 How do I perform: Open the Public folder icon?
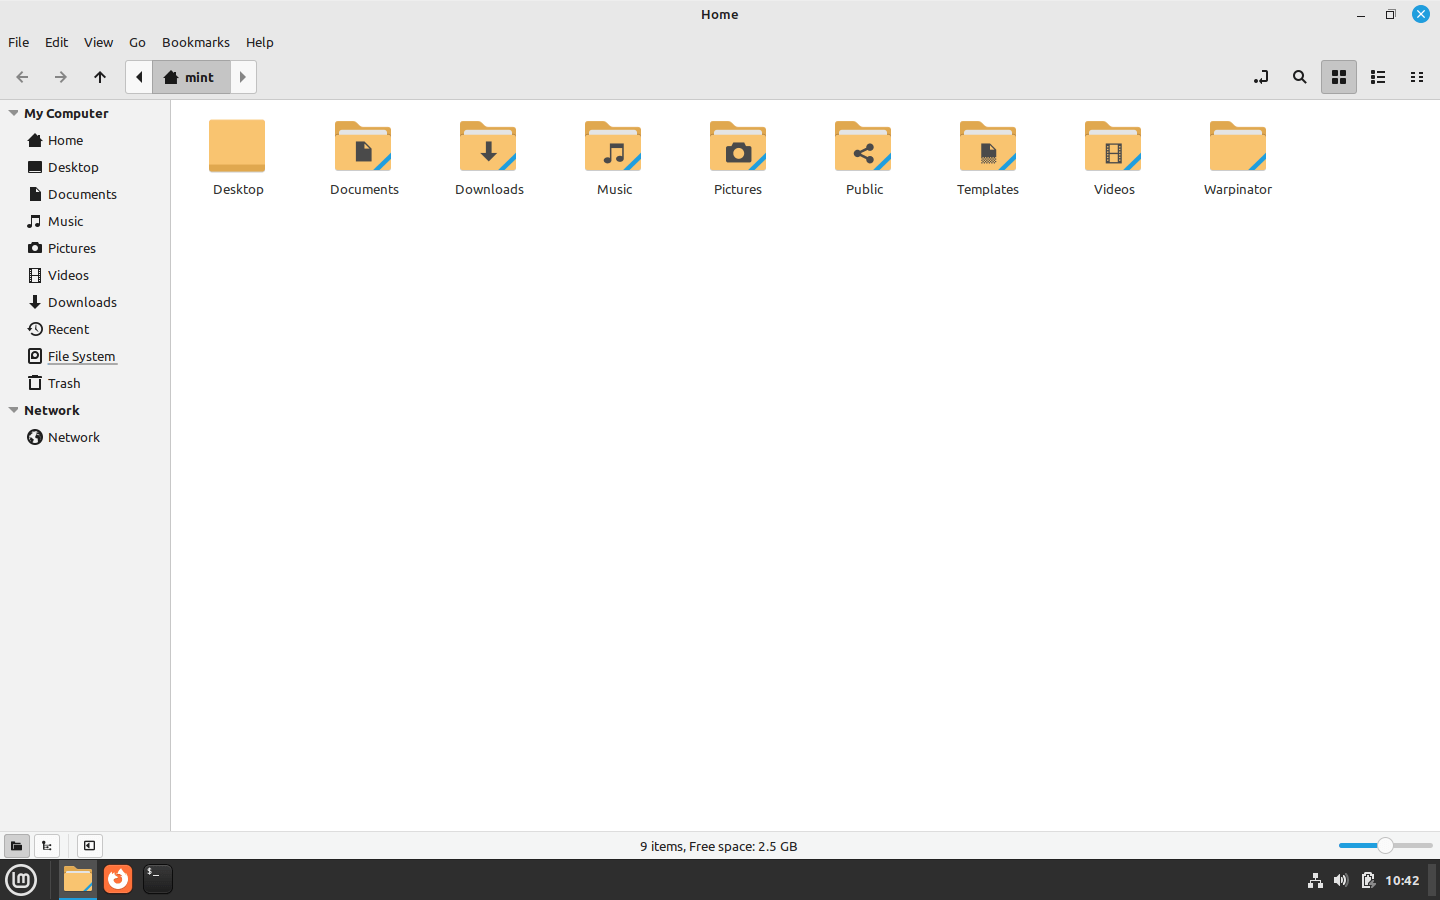pyautogui.click(x=863, y=146)
